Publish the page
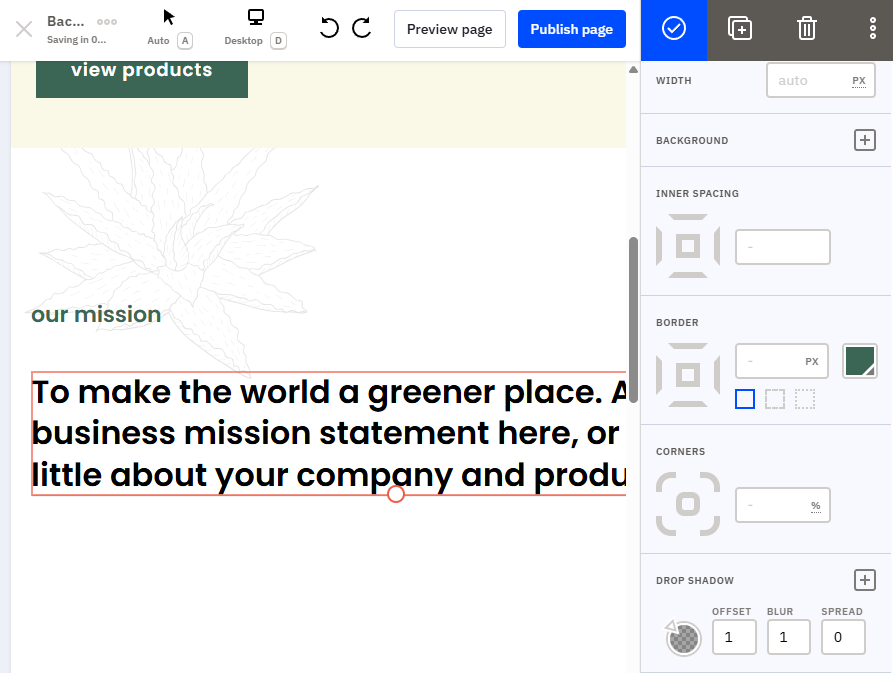The image size is (893, 673). pos(571,29)
